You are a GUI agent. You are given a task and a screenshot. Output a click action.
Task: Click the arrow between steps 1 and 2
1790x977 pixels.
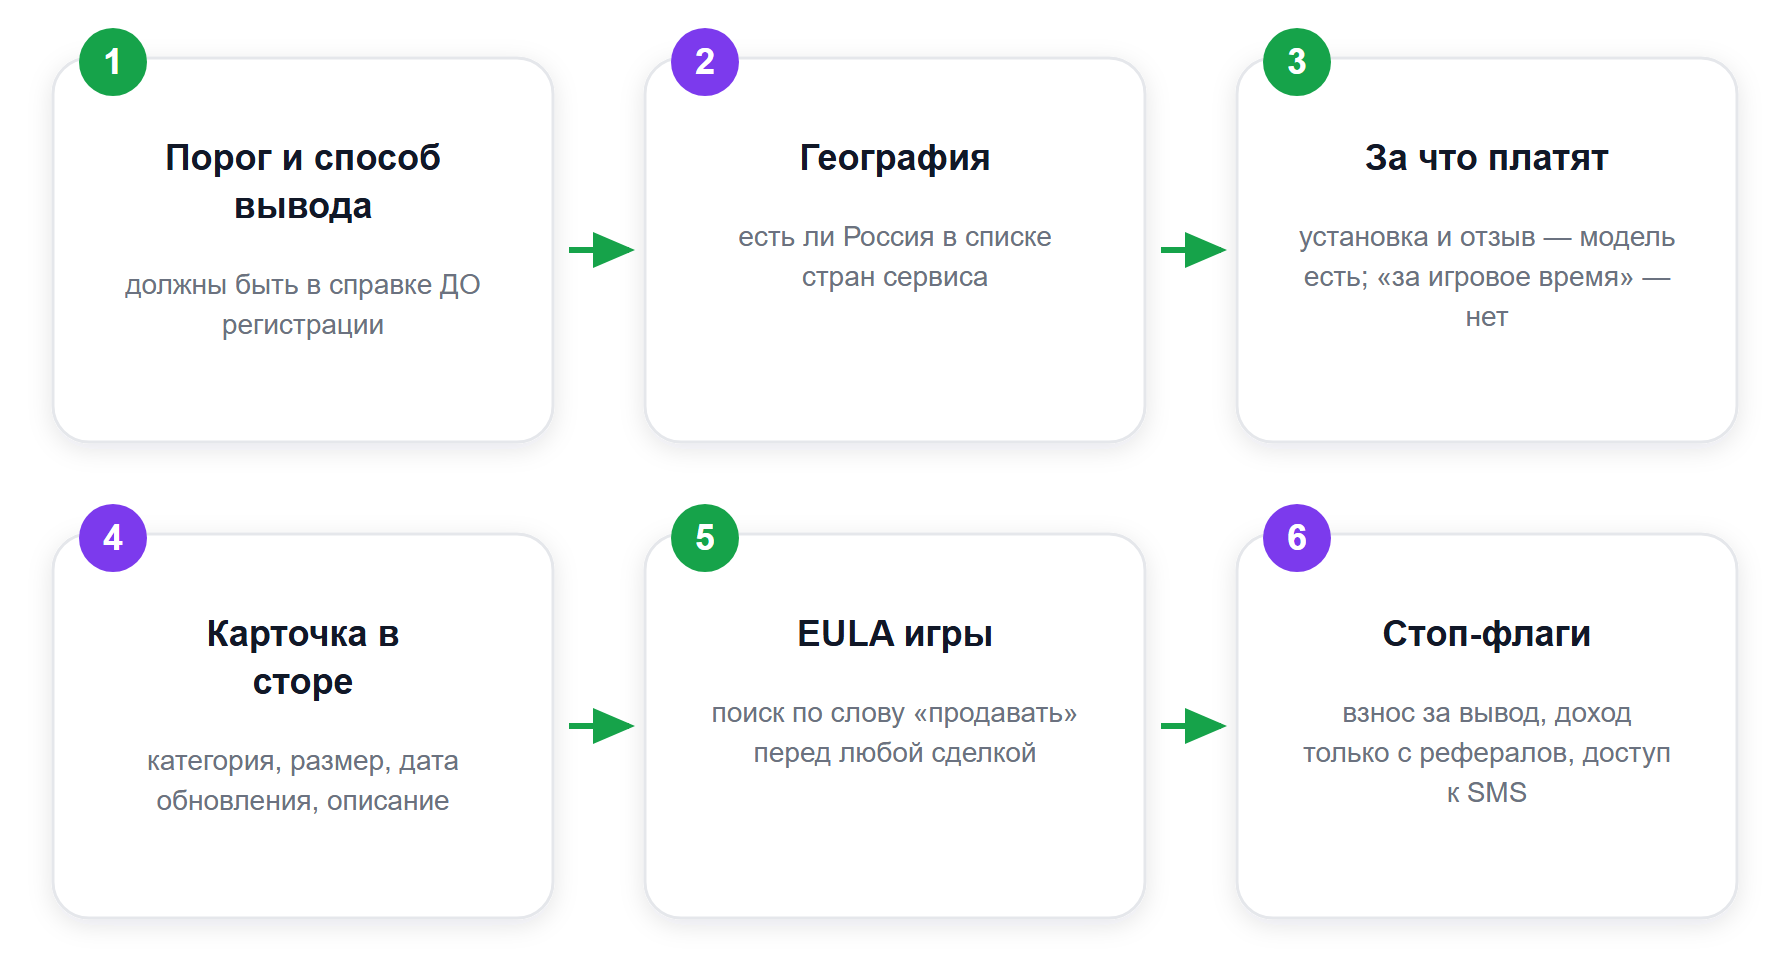pyautogui.click(x=601, y=250)
